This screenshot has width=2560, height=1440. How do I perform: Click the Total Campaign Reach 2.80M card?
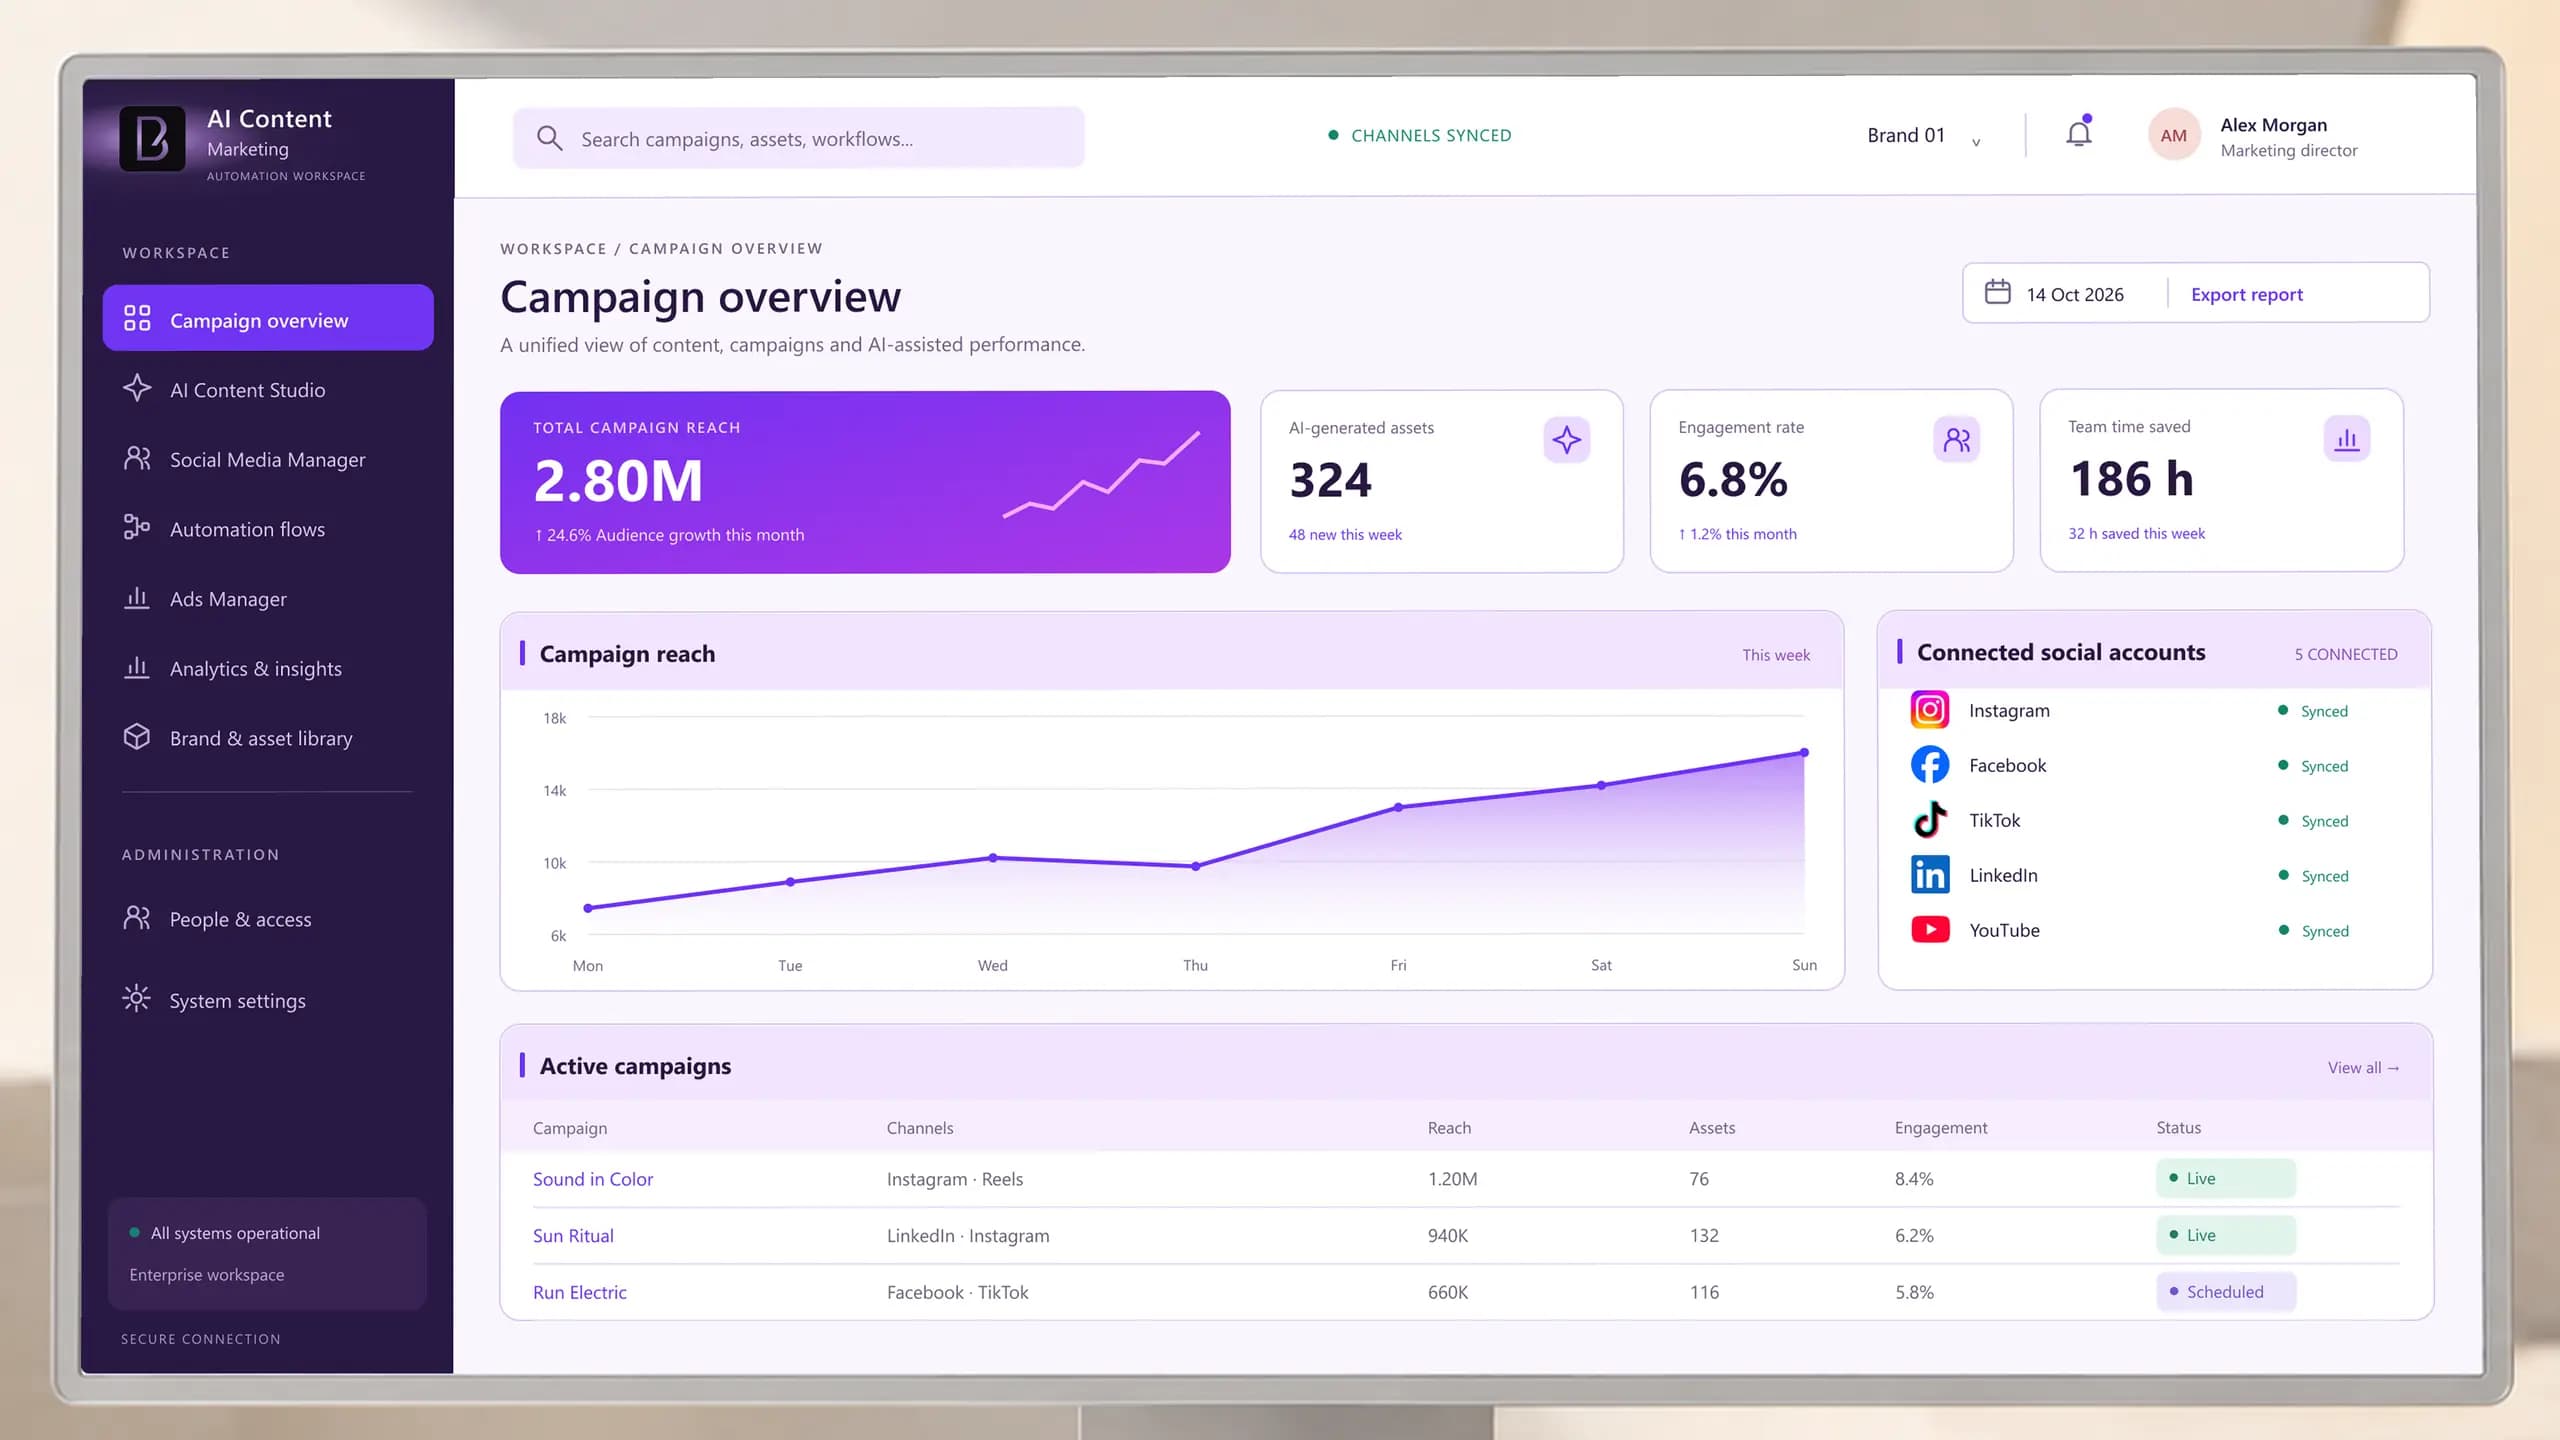pos(865,482)
